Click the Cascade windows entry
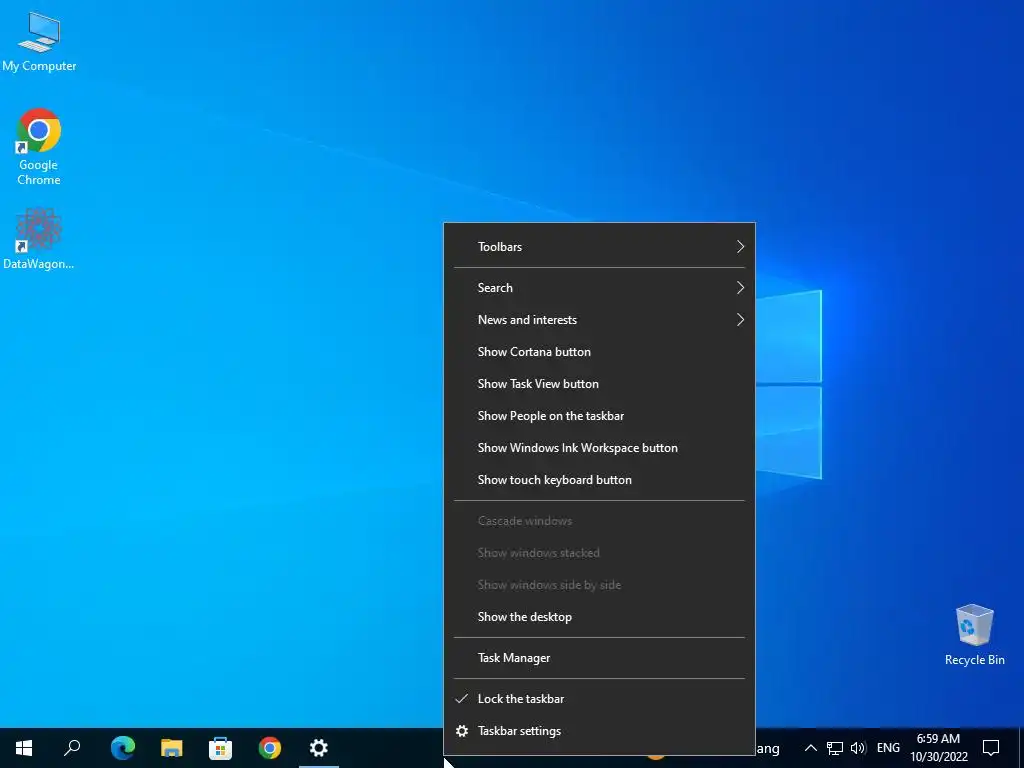The width and height of the screenshot is (1024, 768). tap(600, 521)
